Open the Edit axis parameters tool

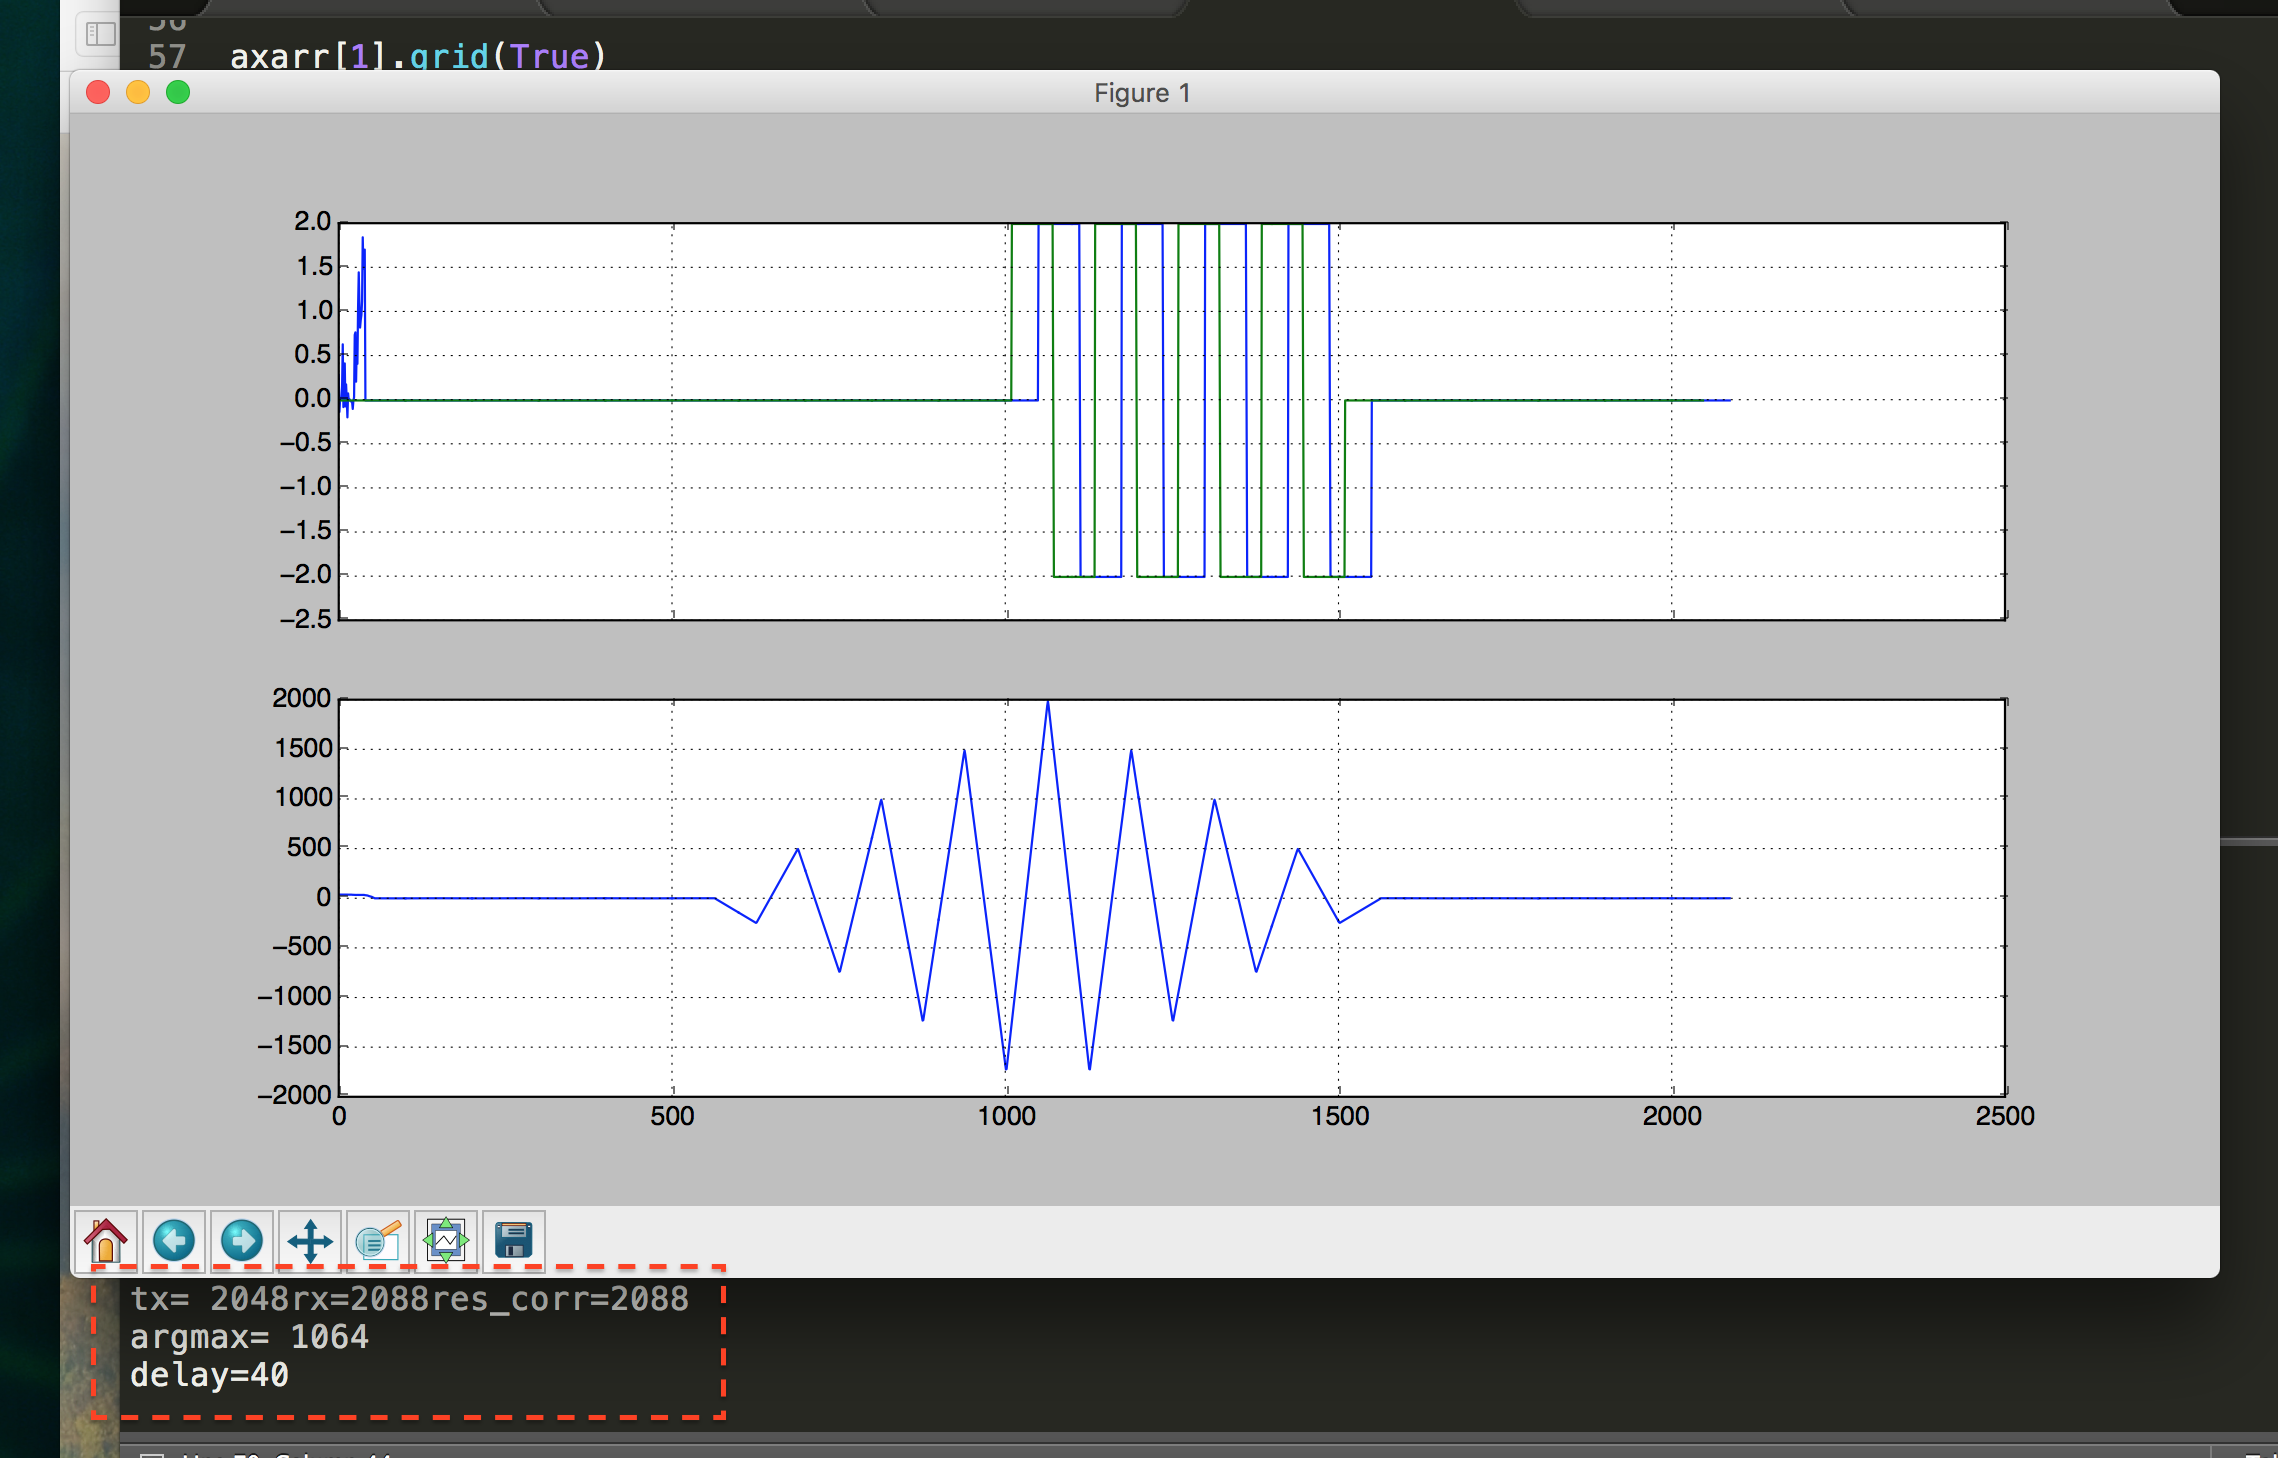pos(378,1241)
